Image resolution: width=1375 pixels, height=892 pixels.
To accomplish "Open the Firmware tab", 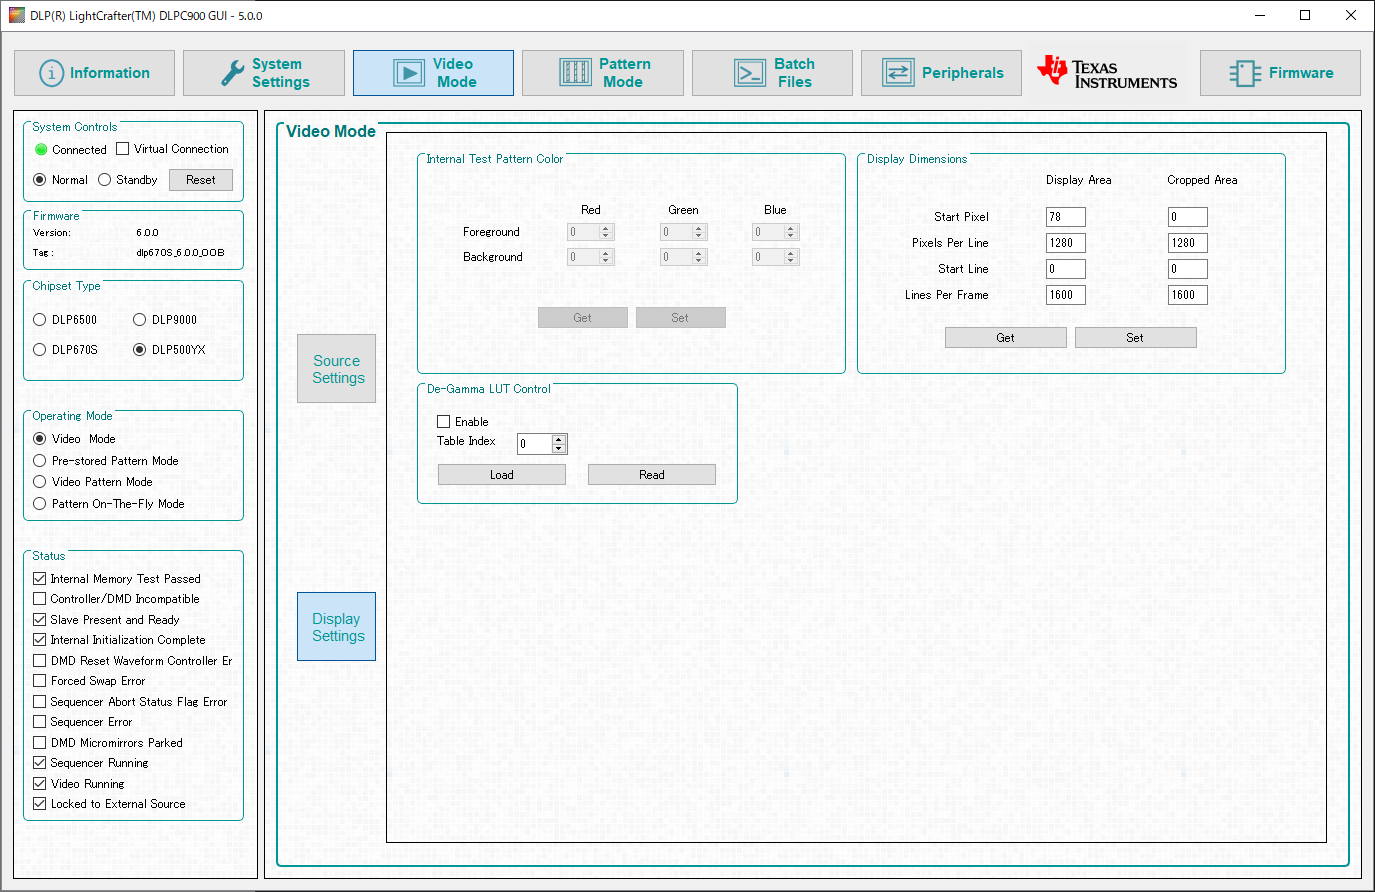I will (x=1280, y=73).
